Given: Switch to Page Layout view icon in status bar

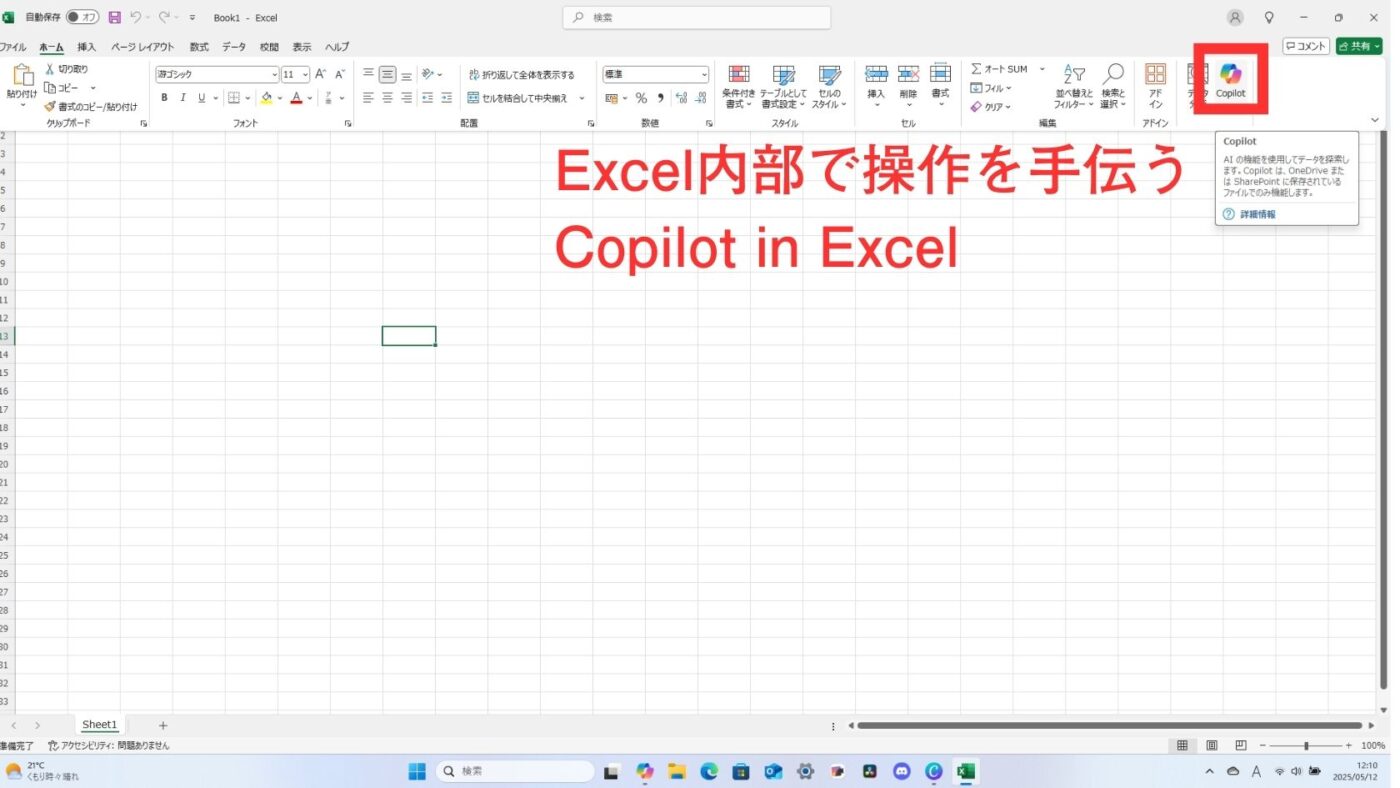Looking at the screenshot, I should click(1212, 745).
